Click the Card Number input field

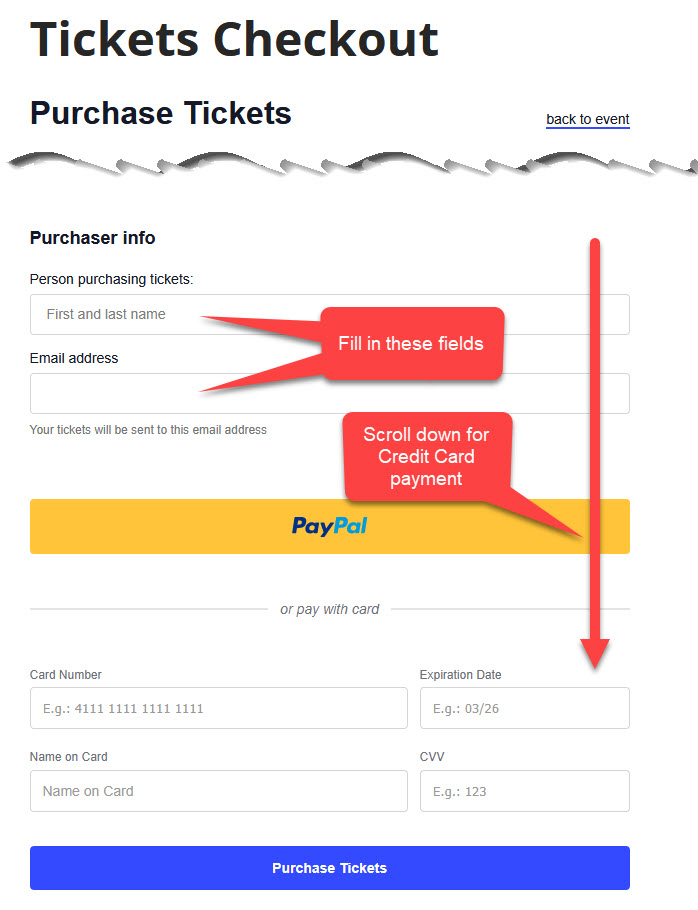(x=218, y=708)
